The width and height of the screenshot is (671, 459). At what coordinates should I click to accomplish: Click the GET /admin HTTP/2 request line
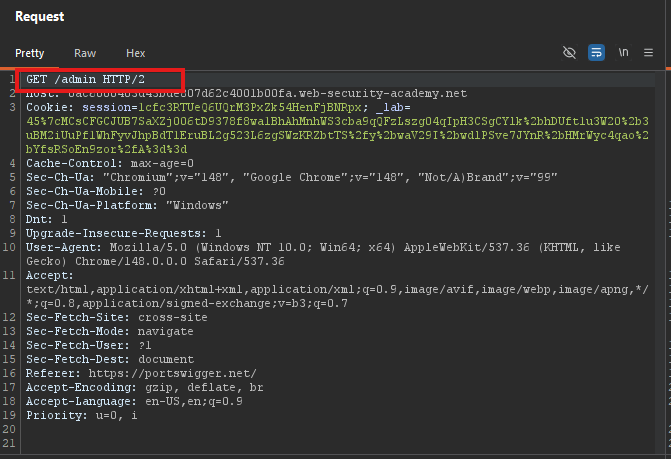(86, 79)
